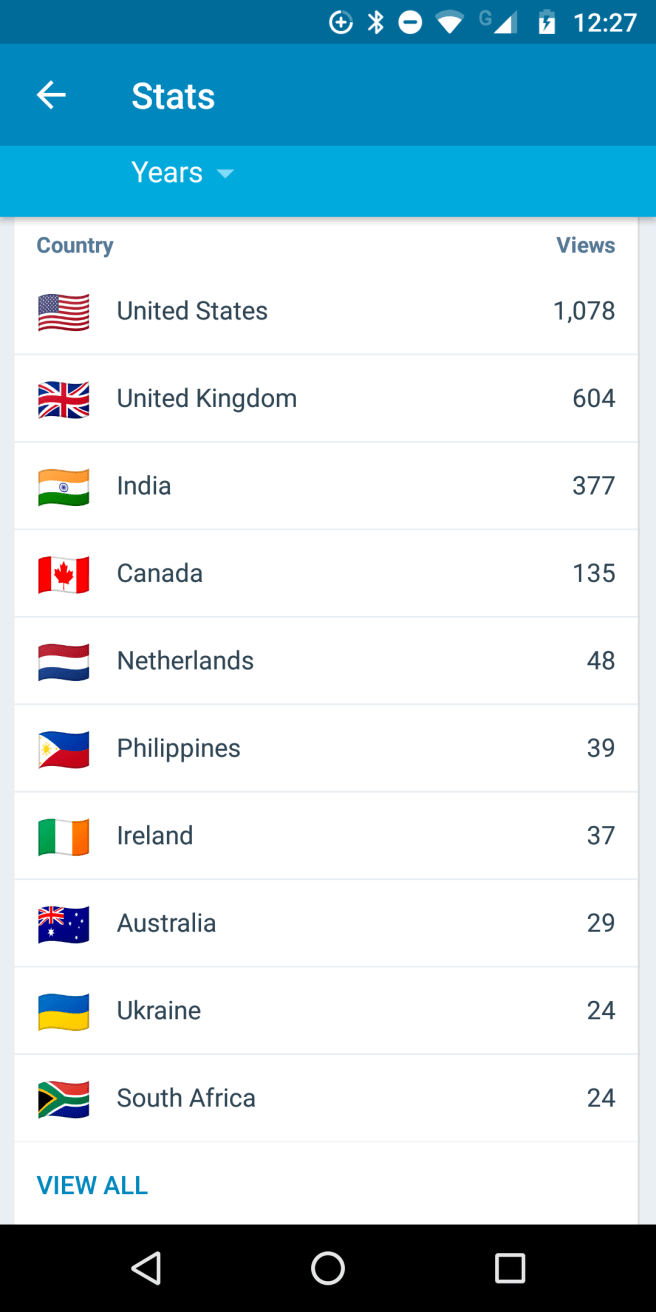
Task: Tap VIEW ALL link
Action: (x=92, y=1185)
